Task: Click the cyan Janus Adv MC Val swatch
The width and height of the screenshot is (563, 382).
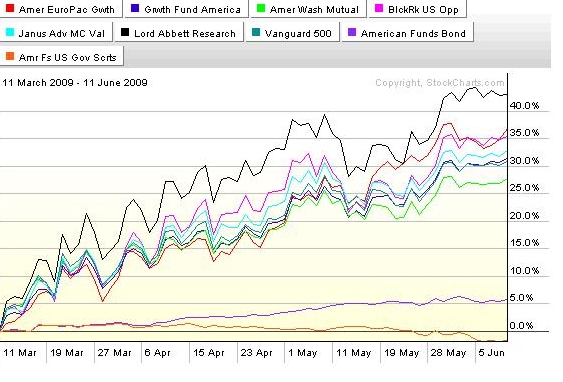Action: click(x=10, y=32)
